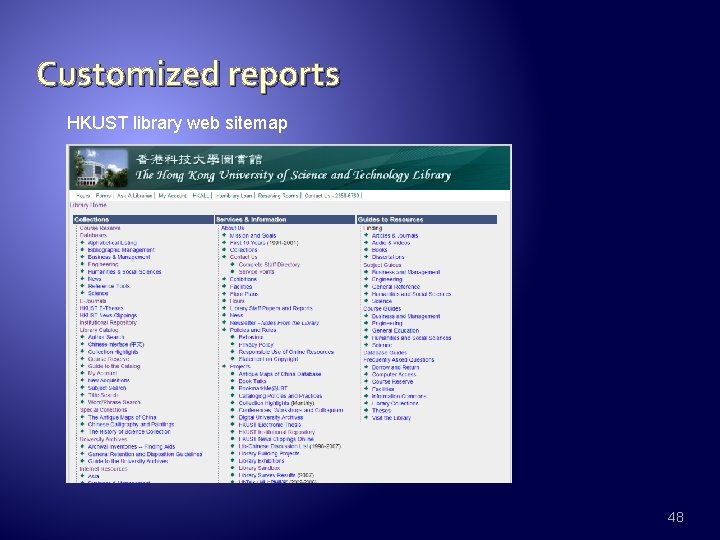The image size is (720, 540).
Task: Open Bibliographic Management databases link
Action: pos(121,250)
